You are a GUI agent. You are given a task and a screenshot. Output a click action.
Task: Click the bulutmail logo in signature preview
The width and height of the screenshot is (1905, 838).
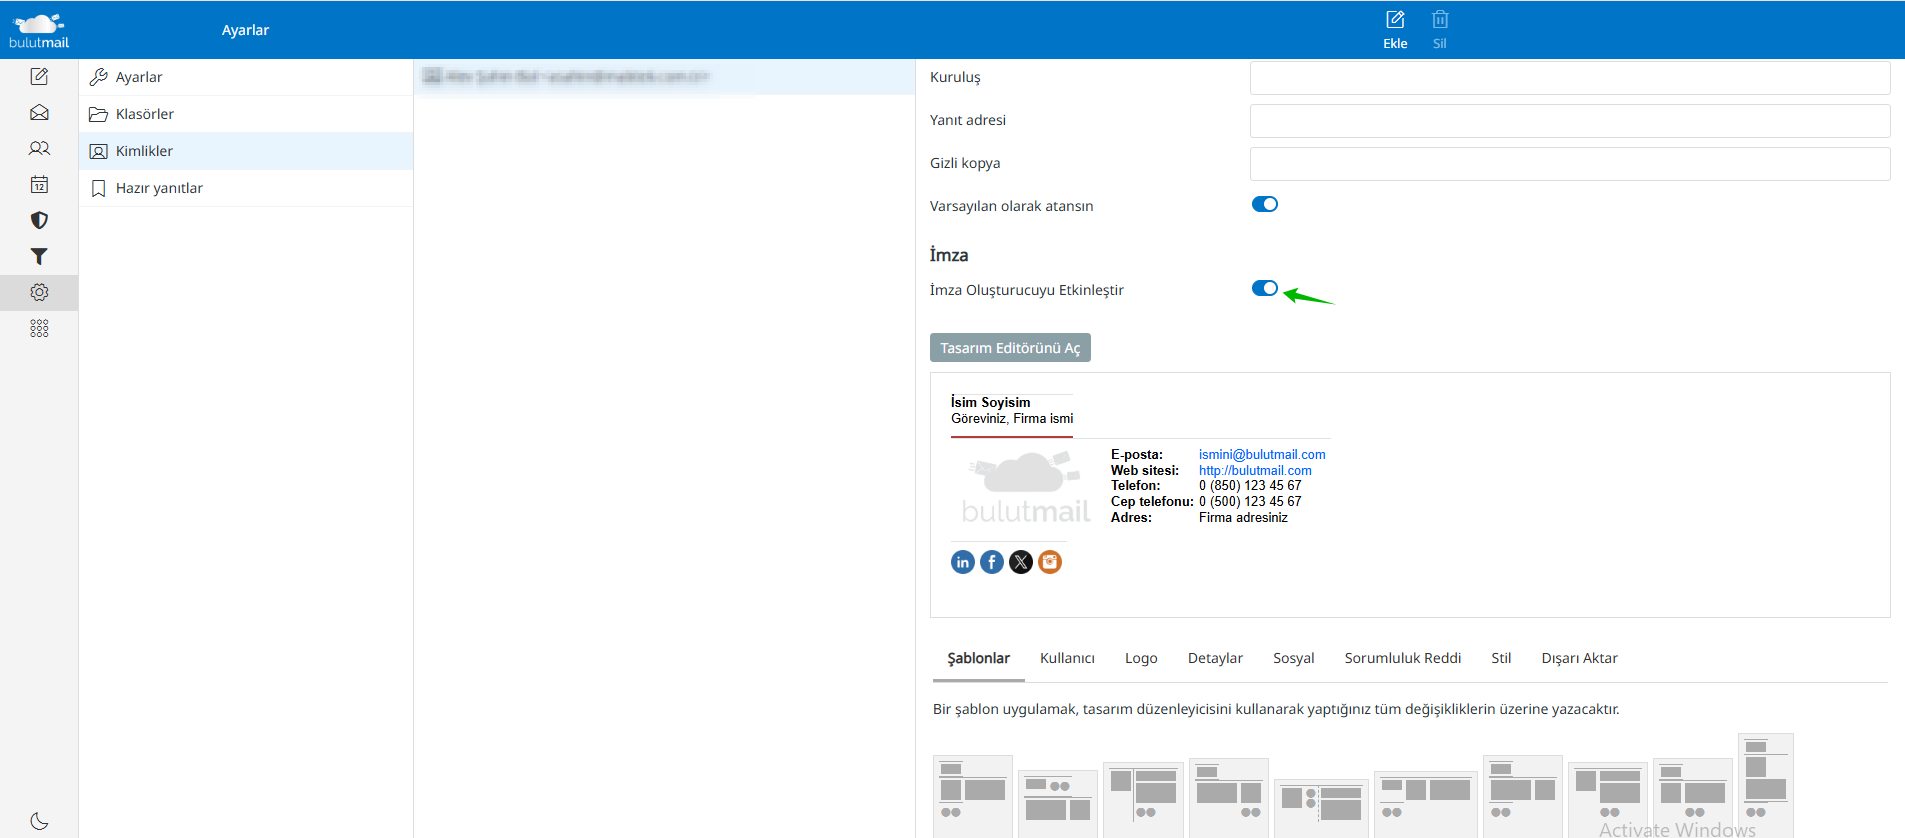pos(1025,487)
